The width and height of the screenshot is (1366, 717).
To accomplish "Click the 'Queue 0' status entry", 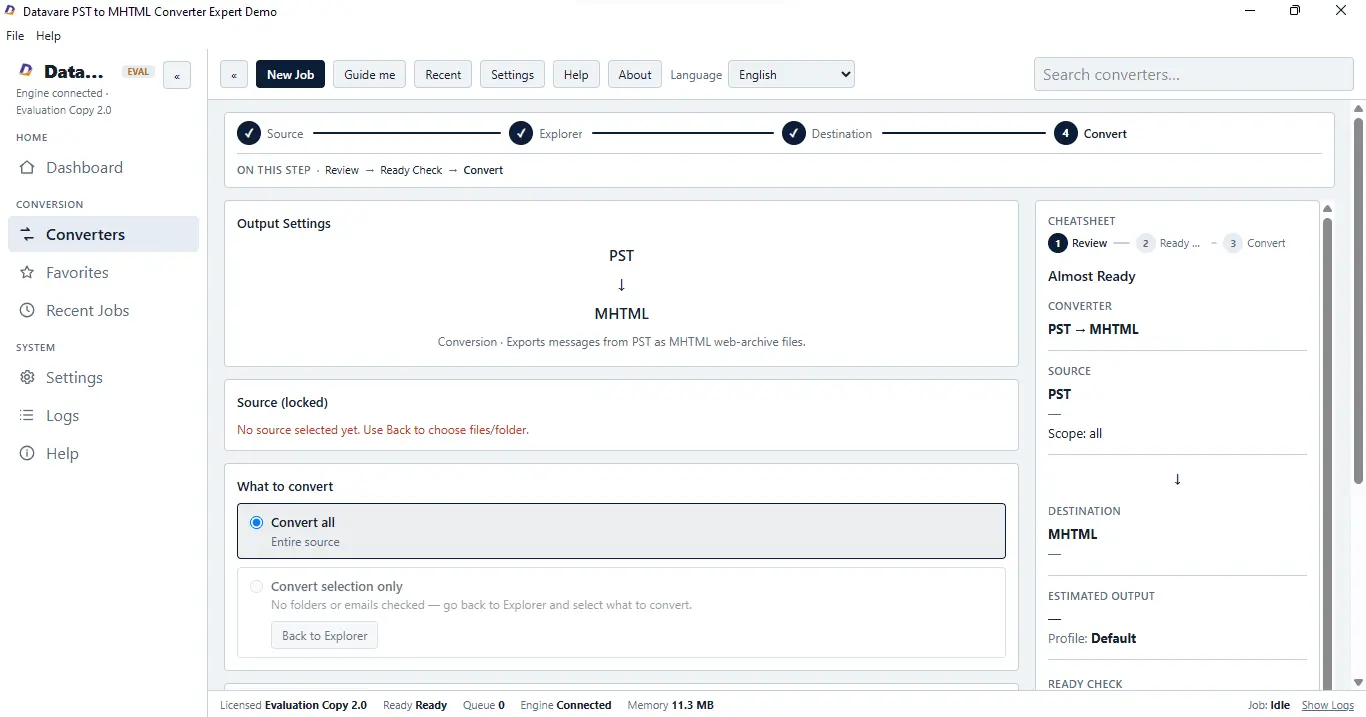I will pyautogui.click(x=484, y=705).
